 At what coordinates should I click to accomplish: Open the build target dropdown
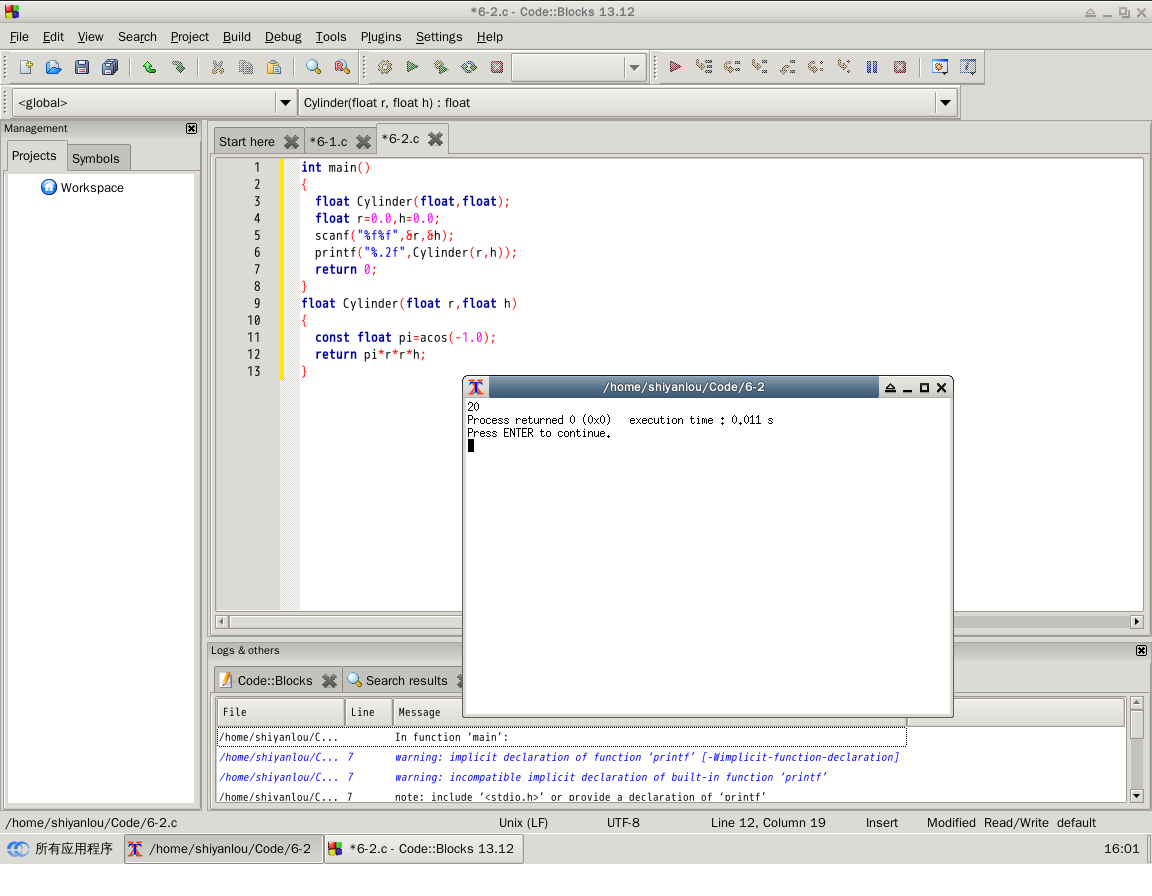634,67
